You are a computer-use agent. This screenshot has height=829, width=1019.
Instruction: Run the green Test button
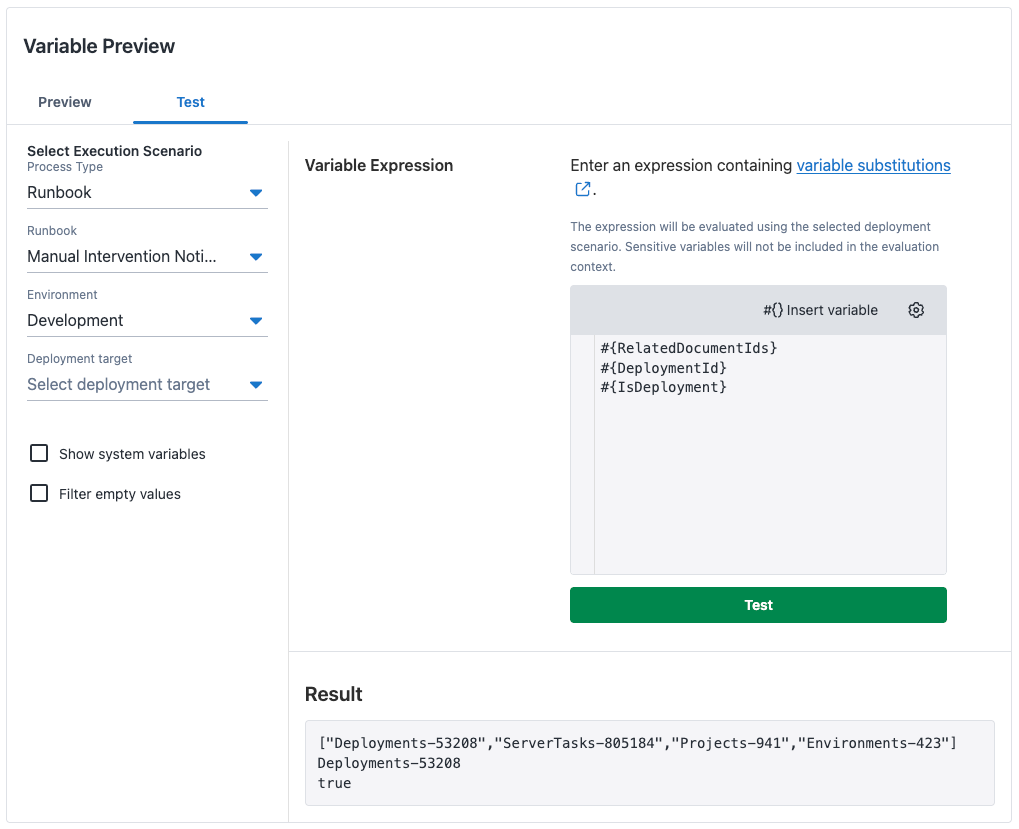(758, 605)
